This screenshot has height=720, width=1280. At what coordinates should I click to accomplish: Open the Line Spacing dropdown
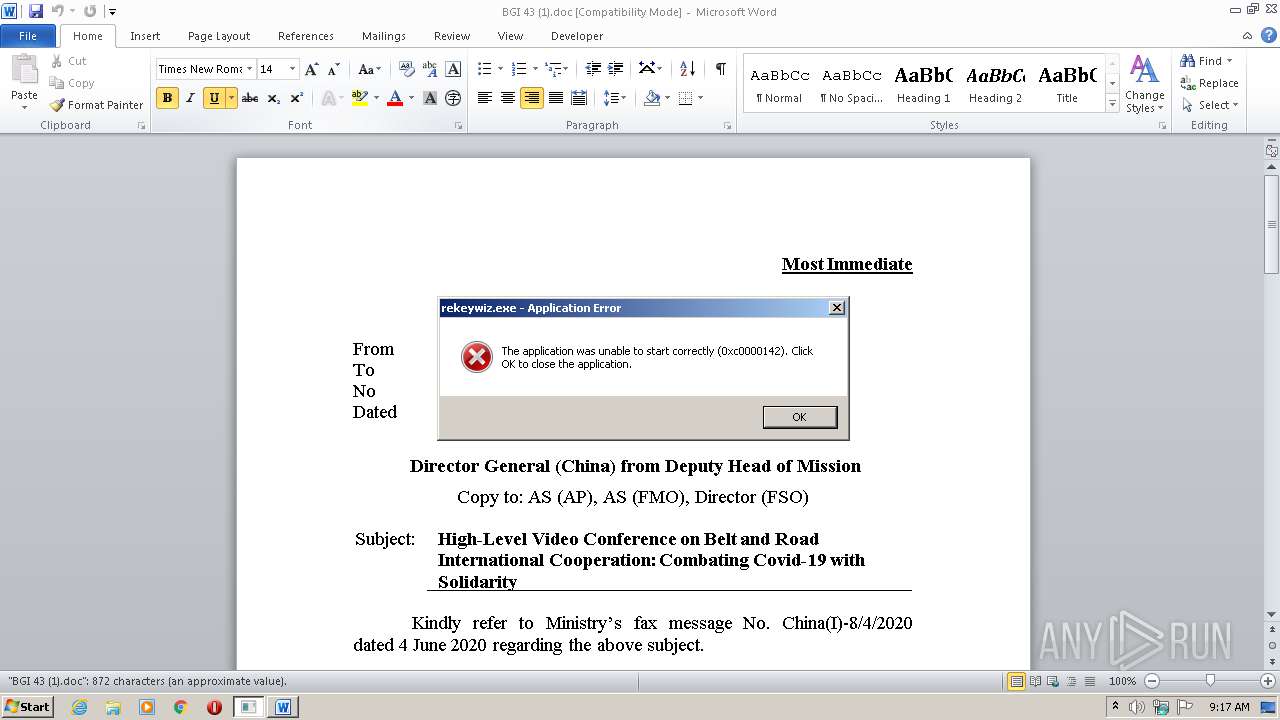coord(615,98)
